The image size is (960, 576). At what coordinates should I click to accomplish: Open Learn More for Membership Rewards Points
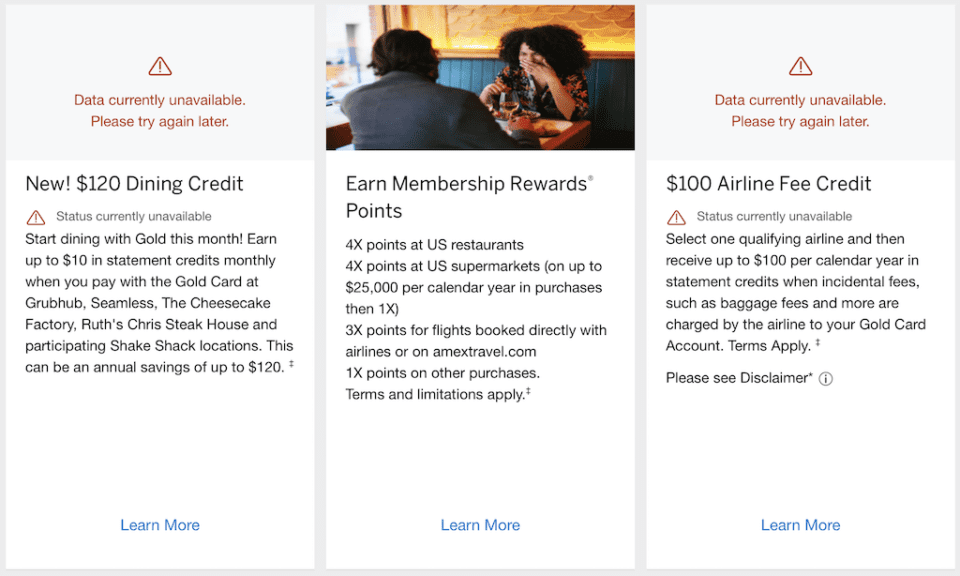[x=480, y=524]
